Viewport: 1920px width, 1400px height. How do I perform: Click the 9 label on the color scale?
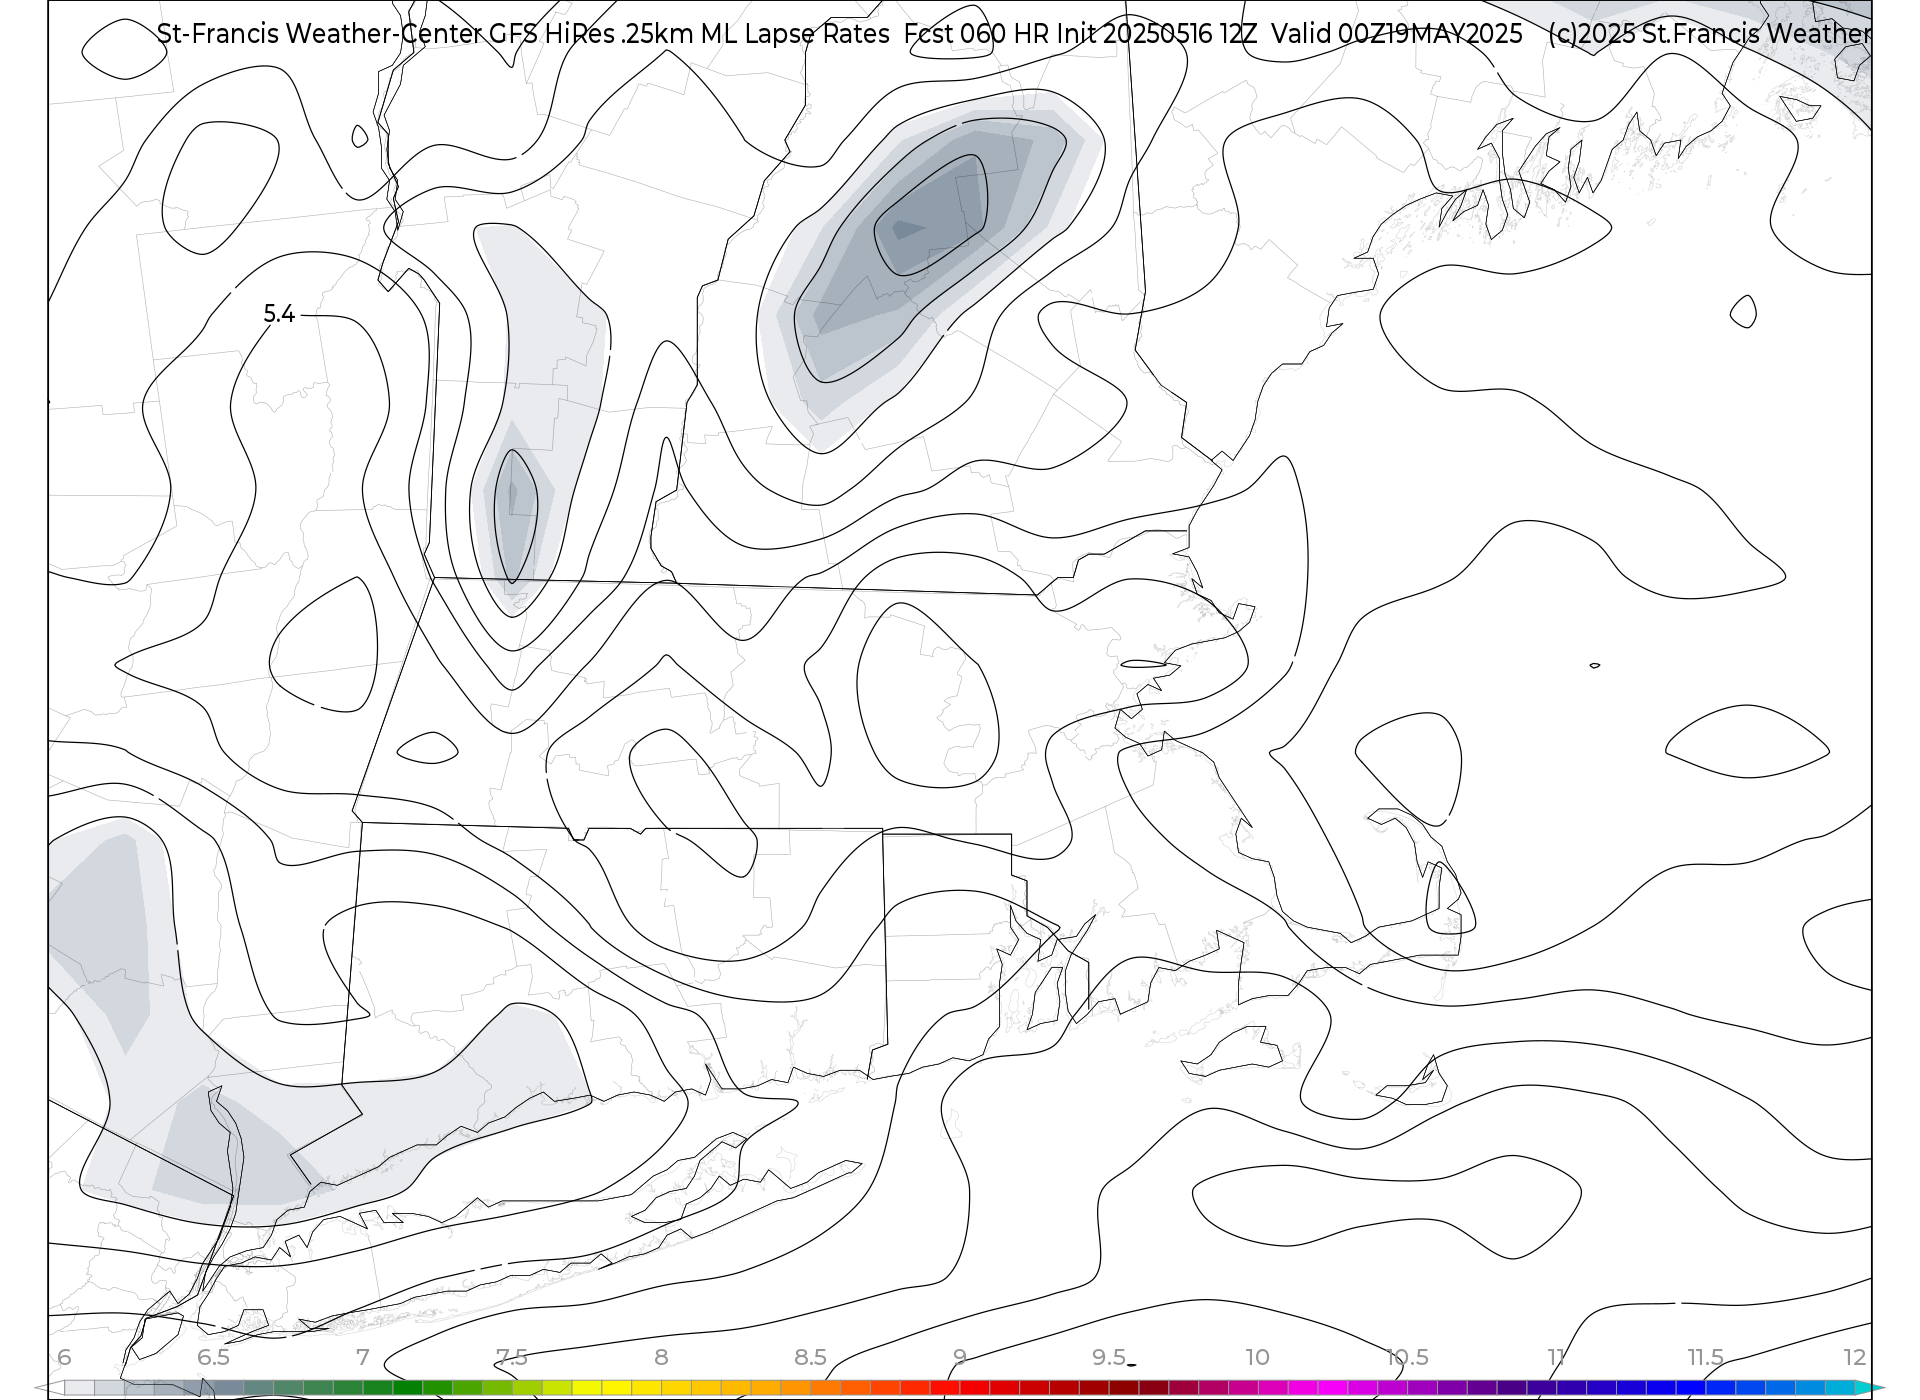(959, 1358)
